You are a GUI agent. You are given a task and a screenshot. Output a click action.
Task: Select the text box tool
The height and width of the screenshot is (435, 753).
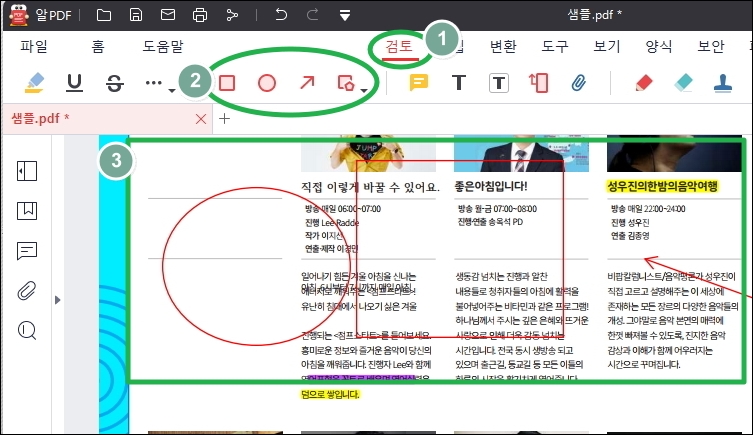(x=499, y=83)
